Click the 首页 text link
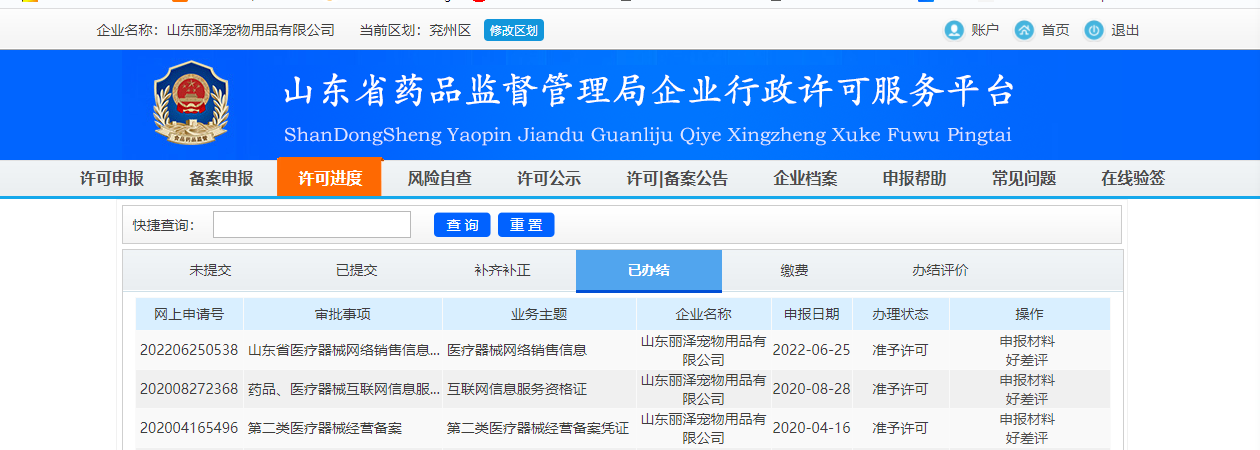This screenshot has width=1260, height=450. [1055, 30]
